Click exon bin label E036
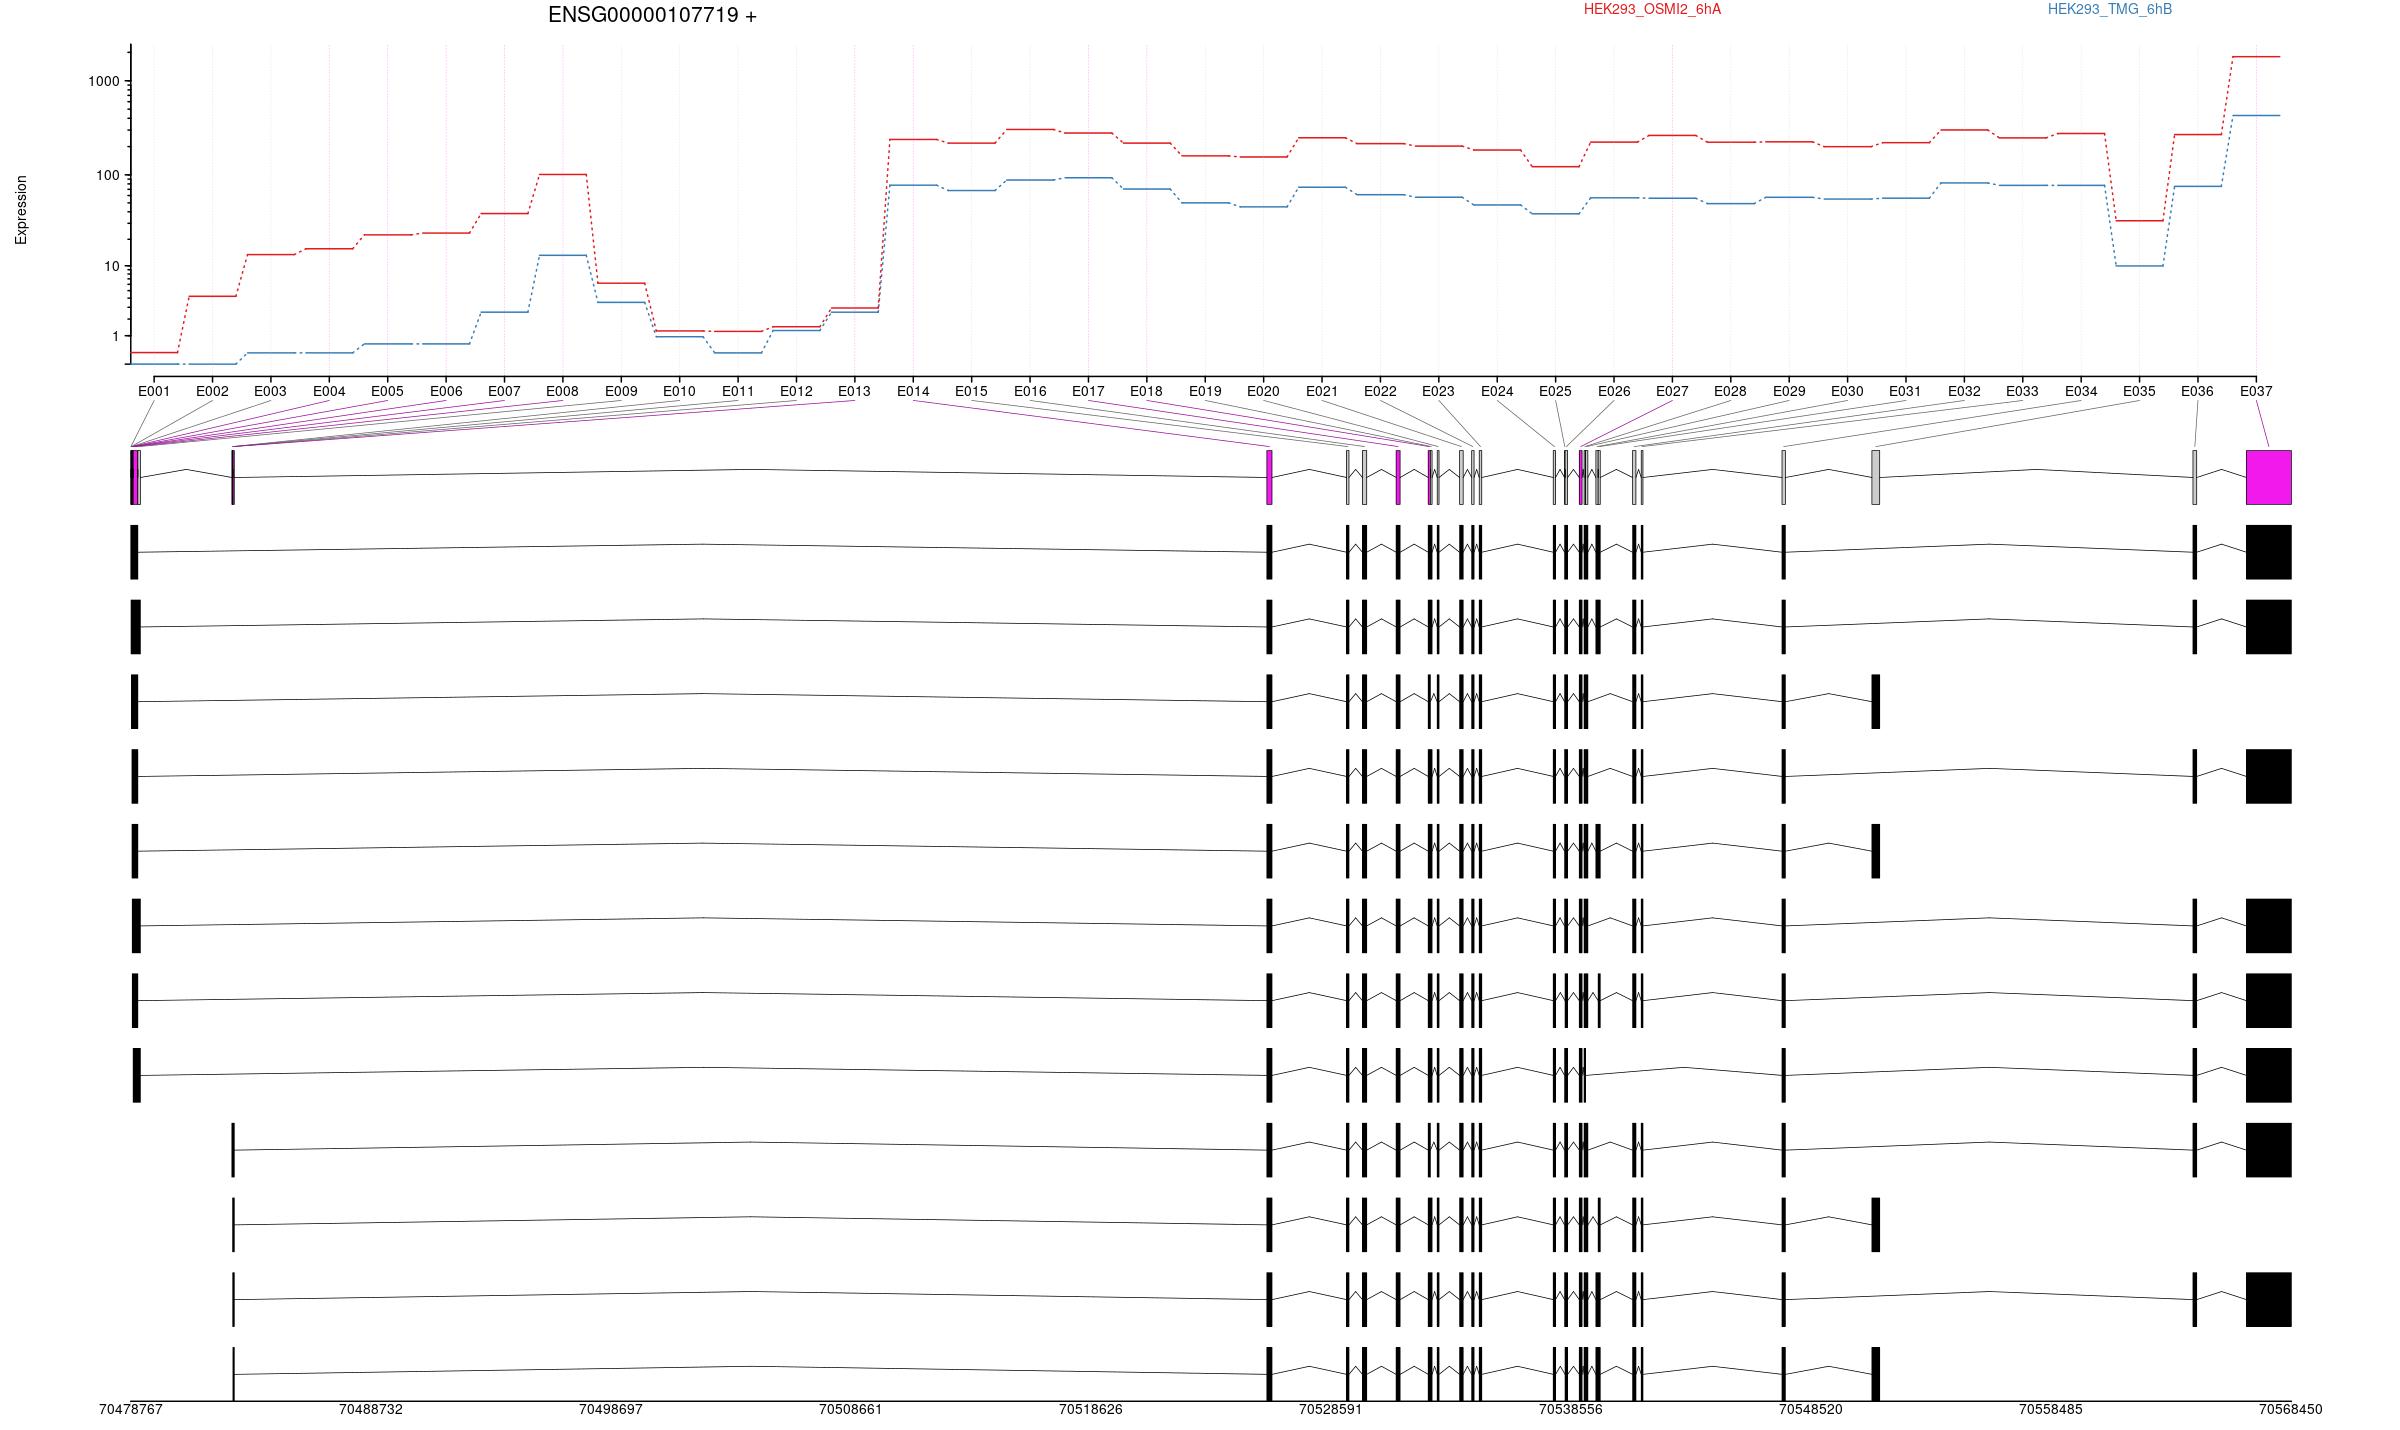The height and width of the screenshot is (1430, 2400). (x=2197, y=391)
